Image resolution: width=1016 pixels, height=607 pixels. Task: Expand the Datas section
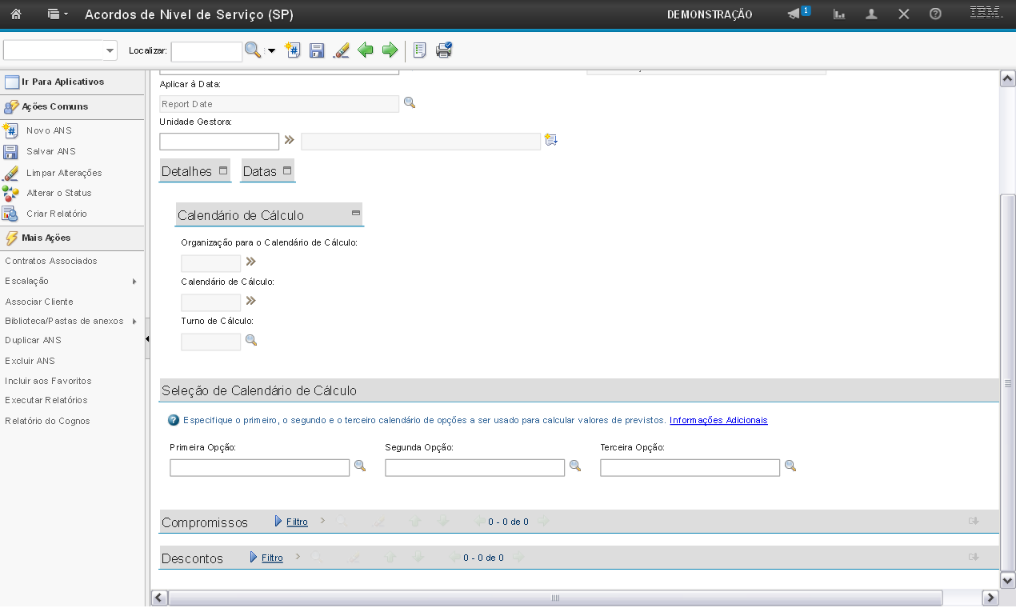pos(287,171)
